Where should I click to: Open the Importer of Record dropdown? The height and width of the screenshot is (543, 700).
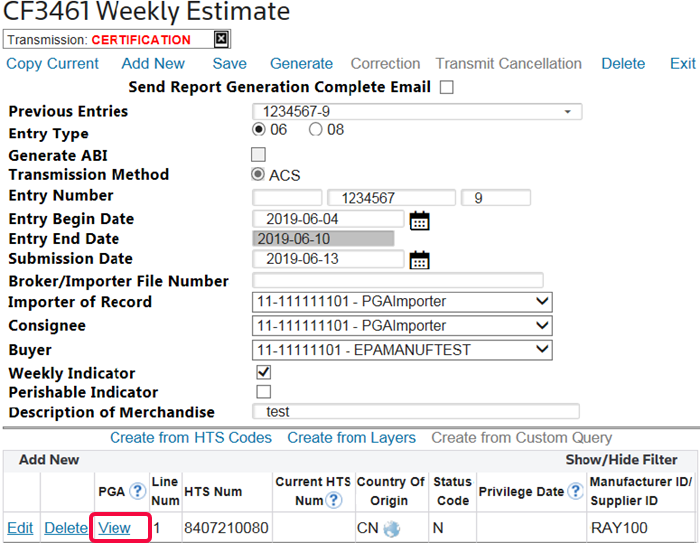(x=403, y=302)
